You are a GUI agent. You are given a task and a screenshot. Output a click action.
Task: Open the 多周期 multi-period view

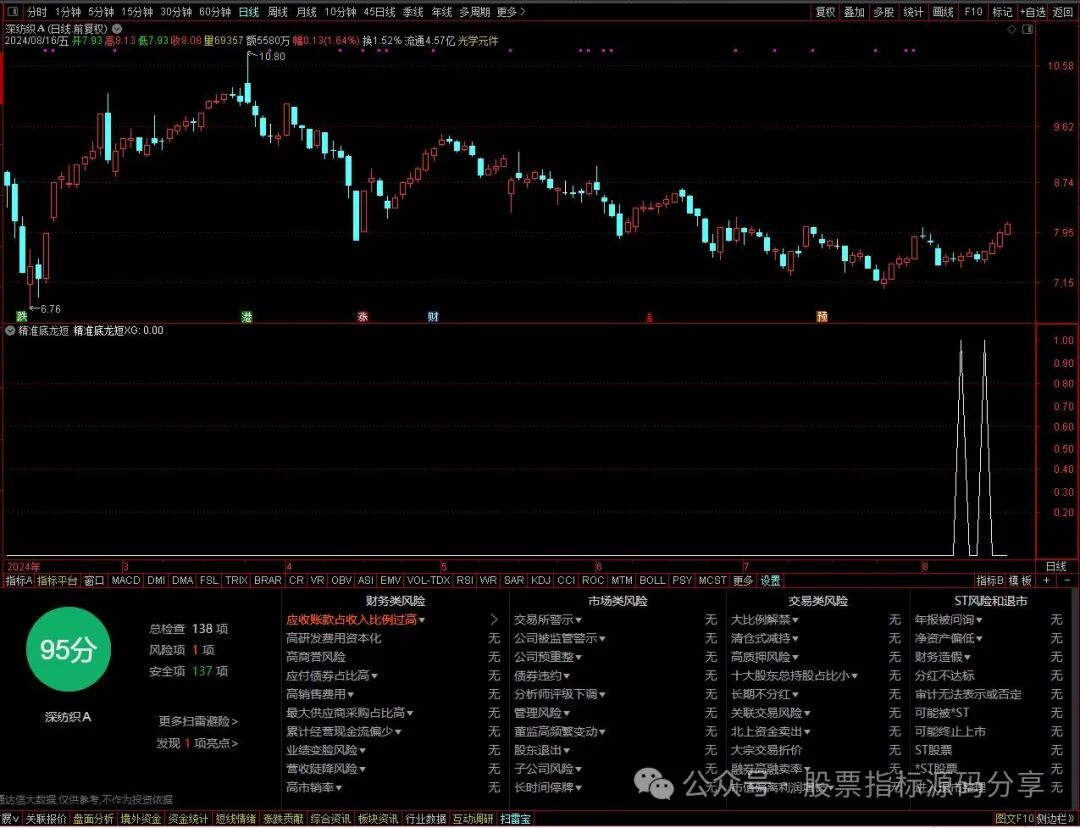[475, 12]
